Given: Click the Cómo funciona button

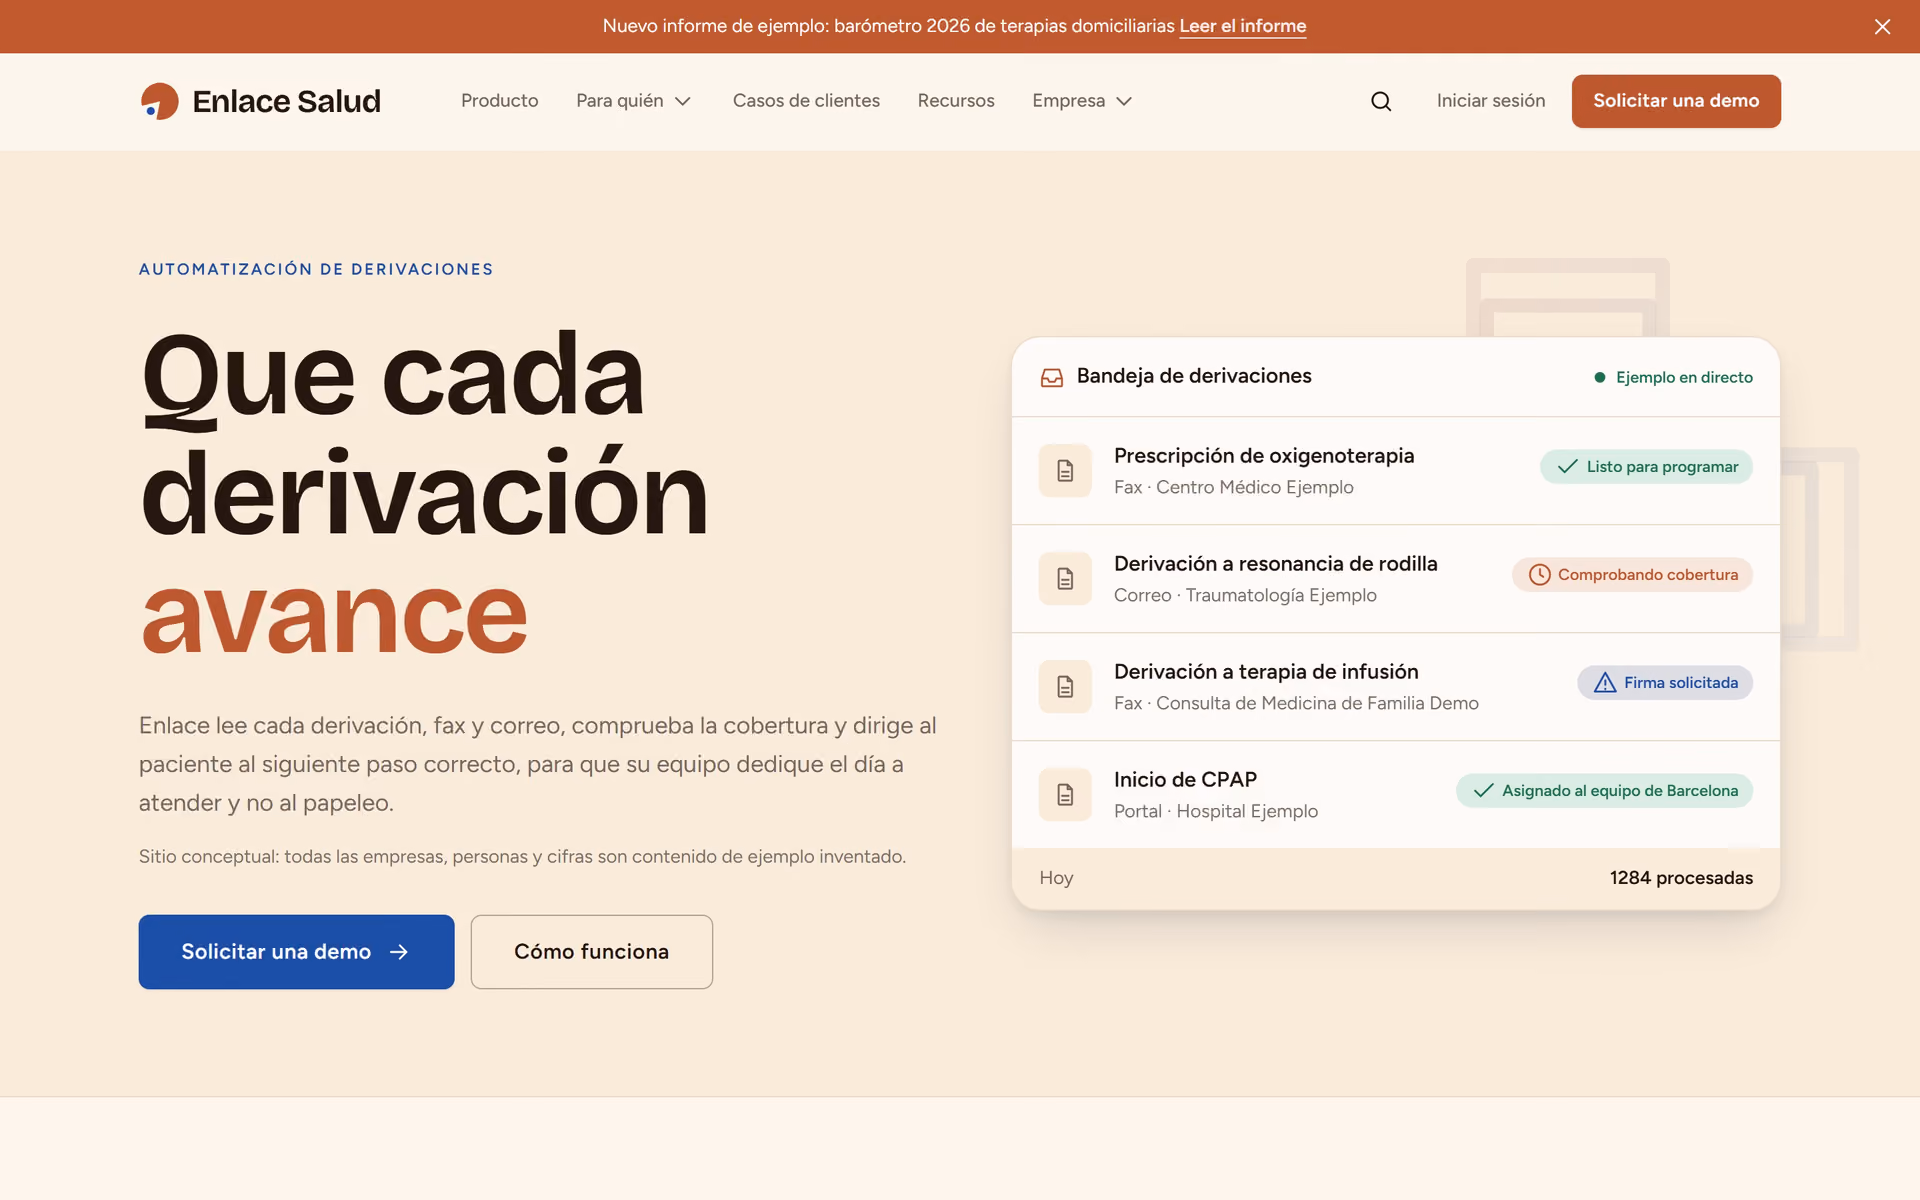Looking at the screenshot, I should (x=592, y=952).
